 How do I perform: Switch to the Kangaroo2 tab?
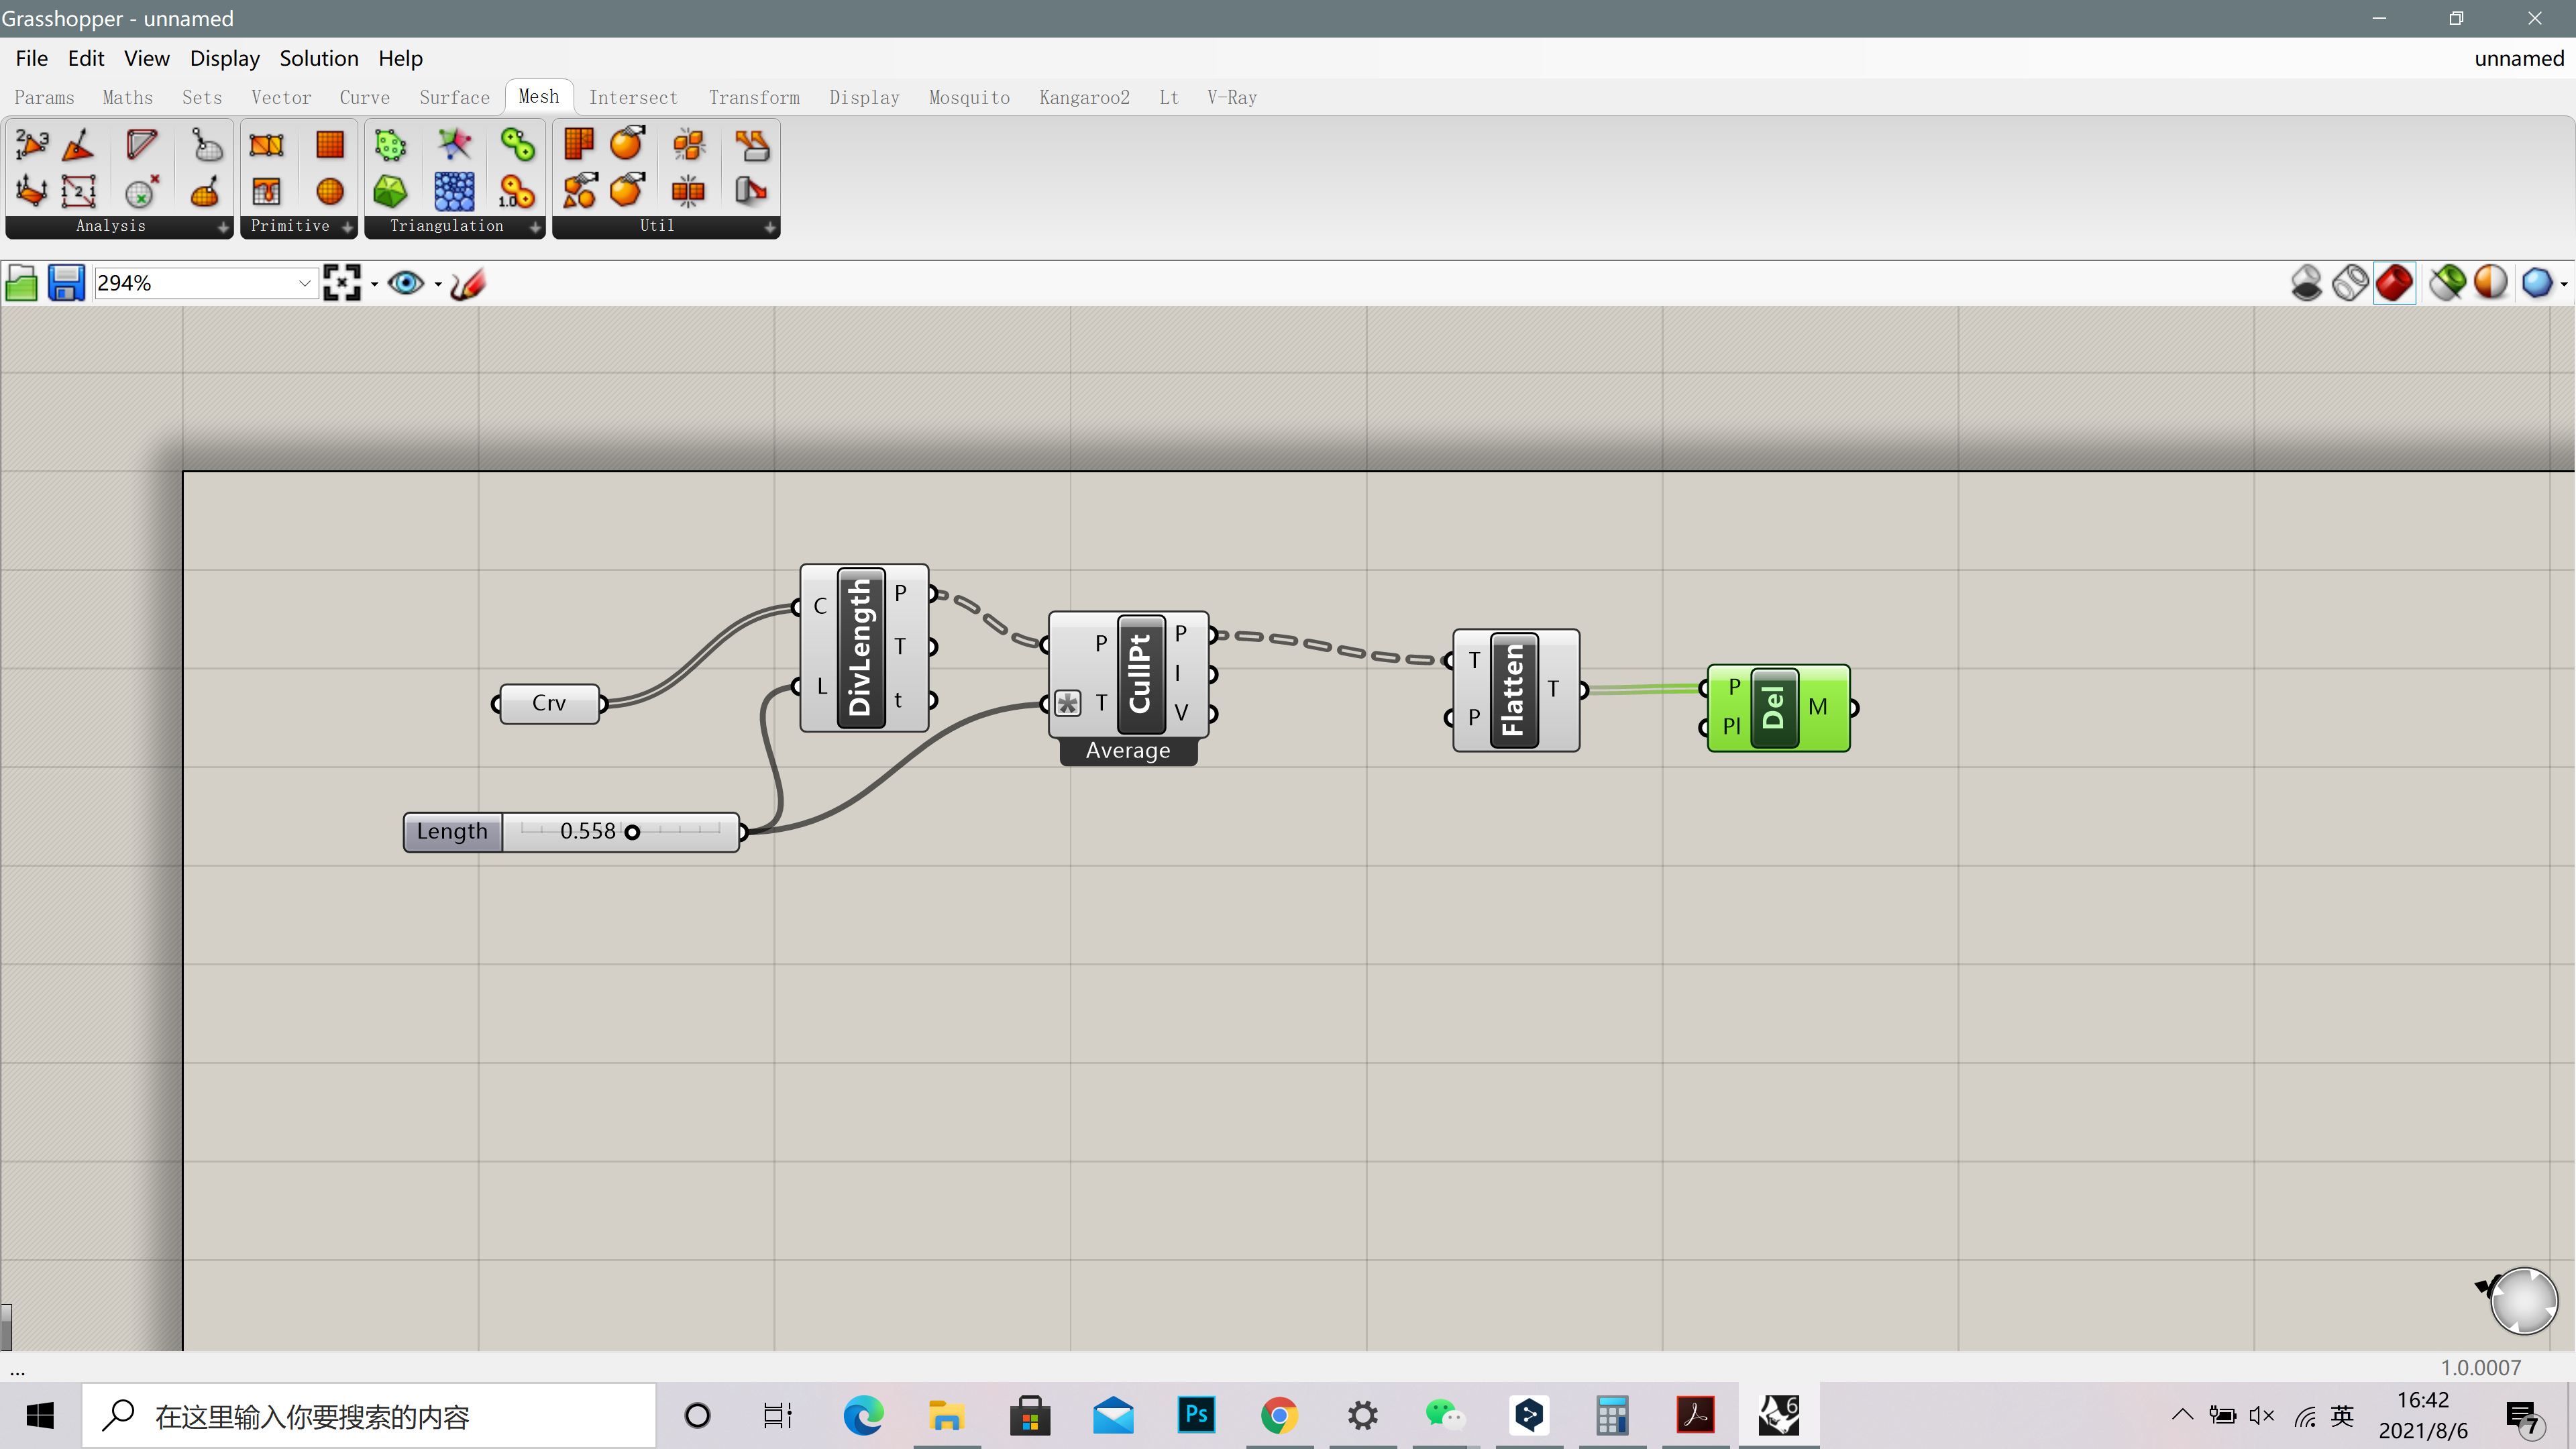[1084, 97]
